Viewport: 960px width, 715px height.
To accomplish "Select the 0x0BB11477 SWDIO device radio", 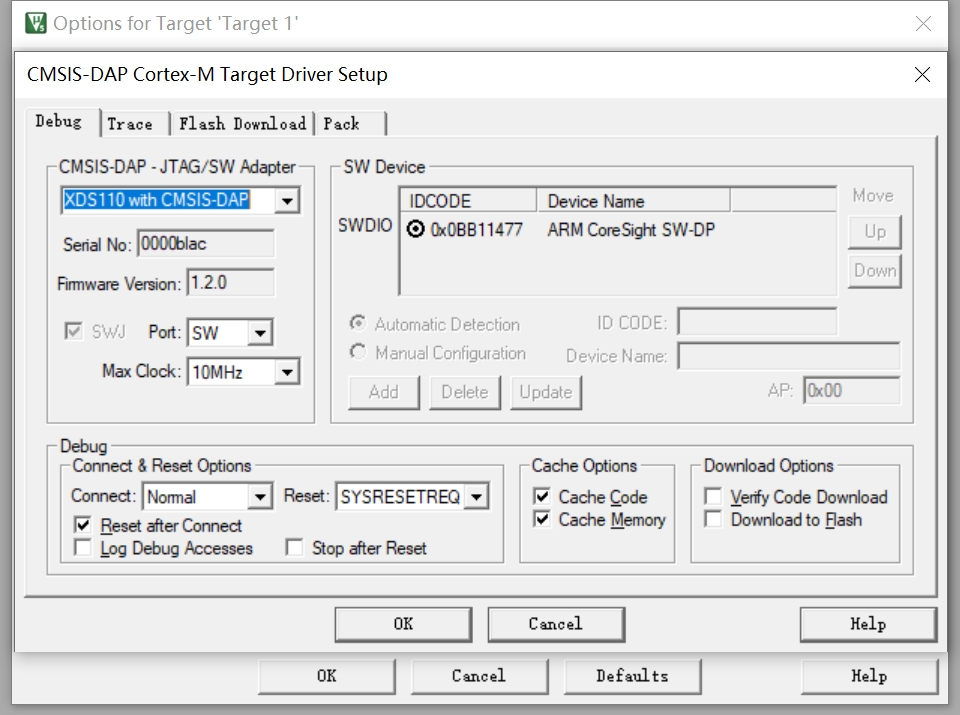I will [417, 230].
